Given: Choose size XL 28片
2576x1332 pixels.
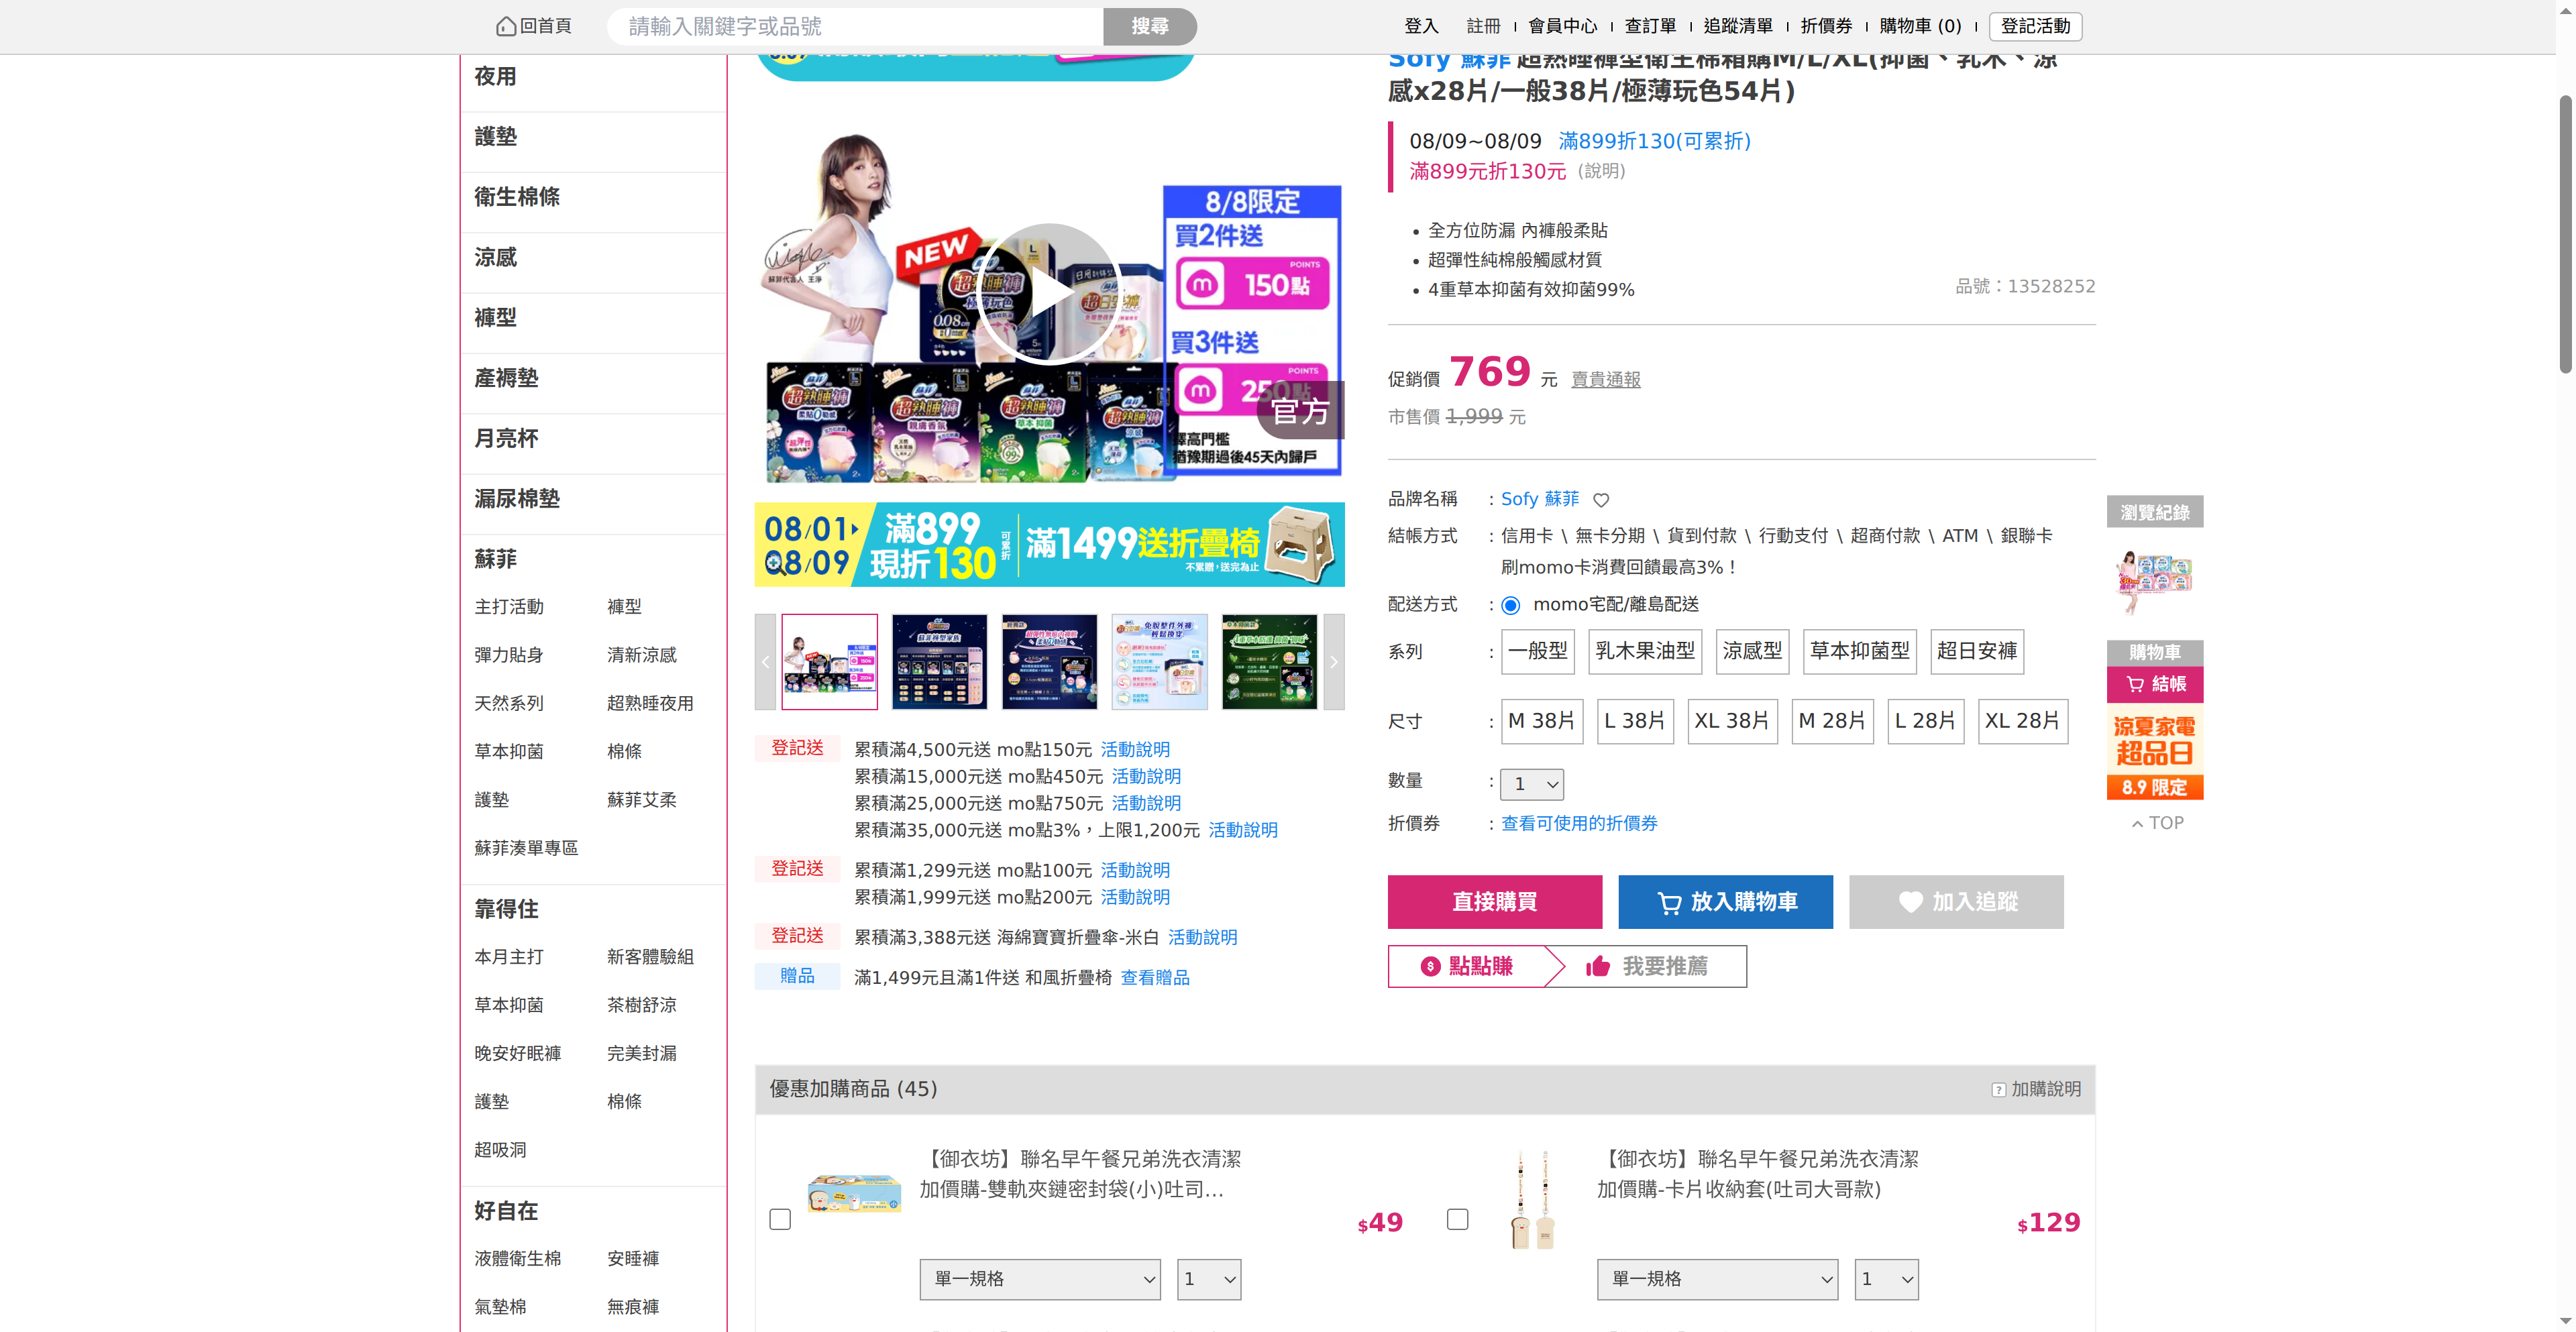Looking at the screenshot, I should [x=2023, y=721].
